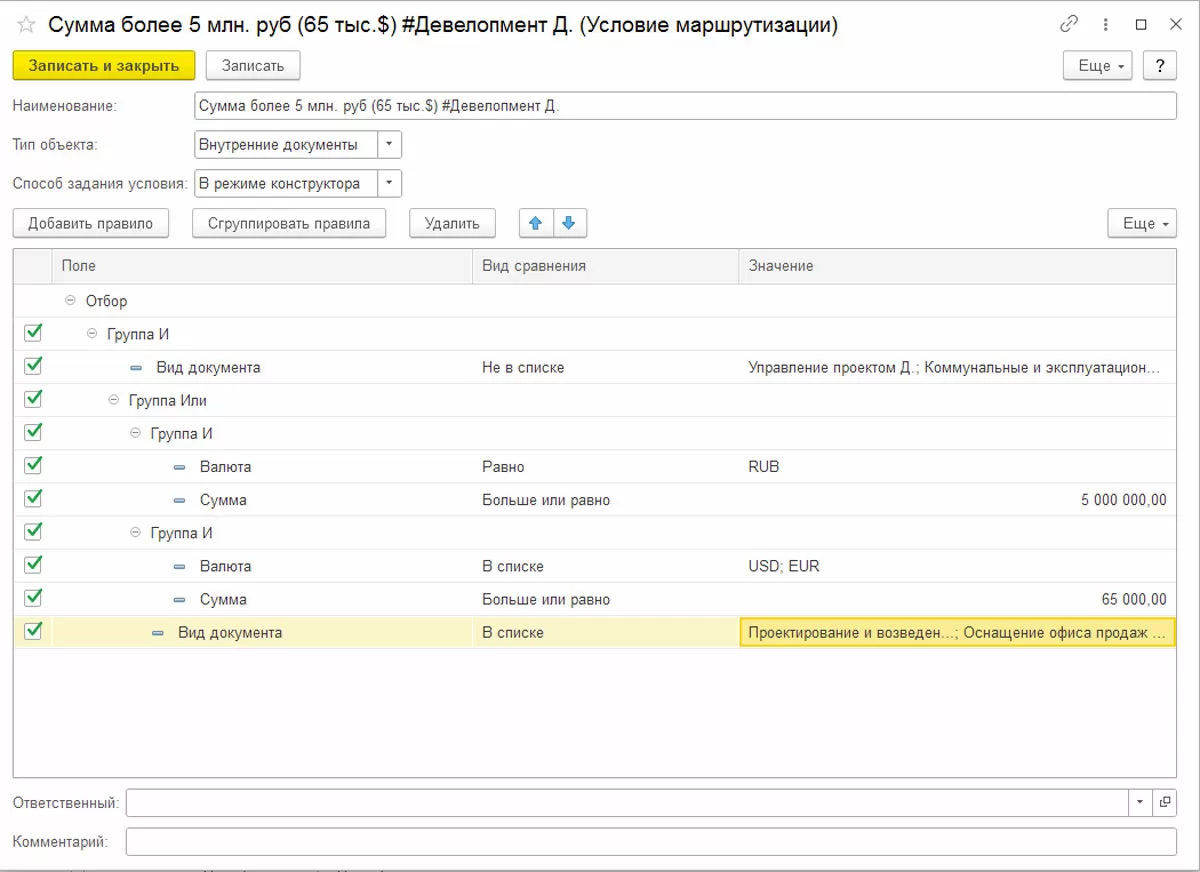Collapse the top-level Группа И node
The image size is (1200, 872).
coord(92,333)
